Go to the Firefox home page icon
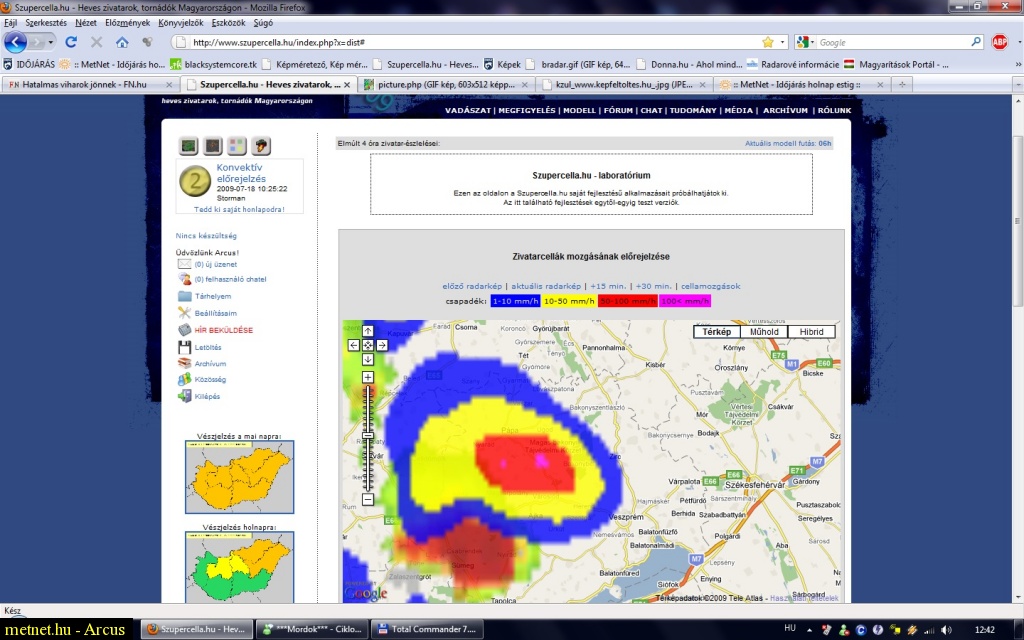The width and height of the screenshot is (1024, 640). [122, 42]
